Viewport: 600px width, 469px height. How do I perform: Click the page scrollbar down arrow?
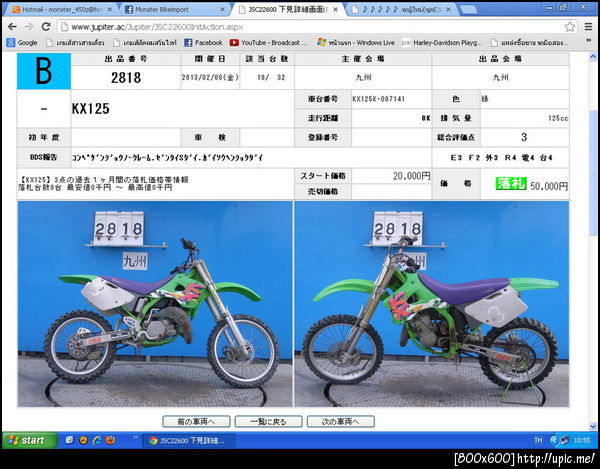593,425
